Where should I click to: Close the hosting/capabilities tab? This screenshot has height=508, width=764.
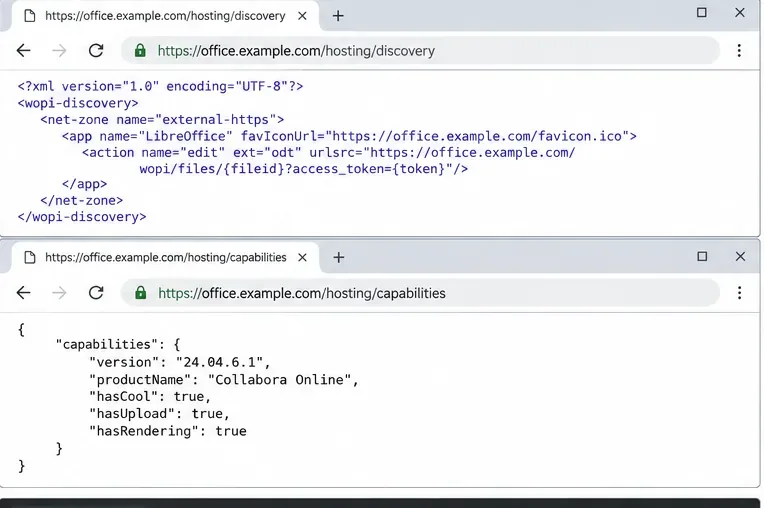[x=302, y=257]
